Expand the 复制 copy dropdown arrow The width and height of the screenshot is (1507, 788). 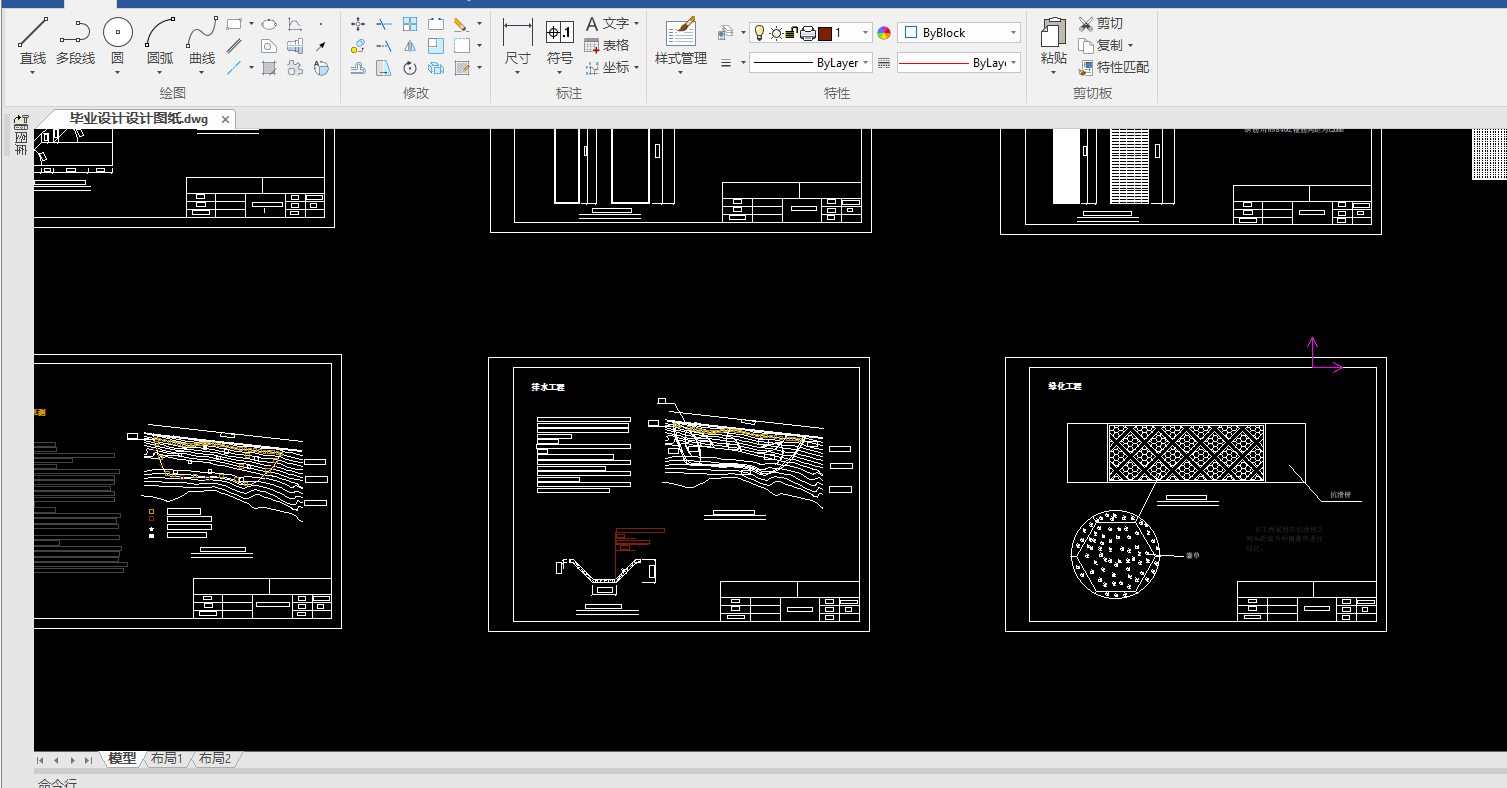point(1130,46)
